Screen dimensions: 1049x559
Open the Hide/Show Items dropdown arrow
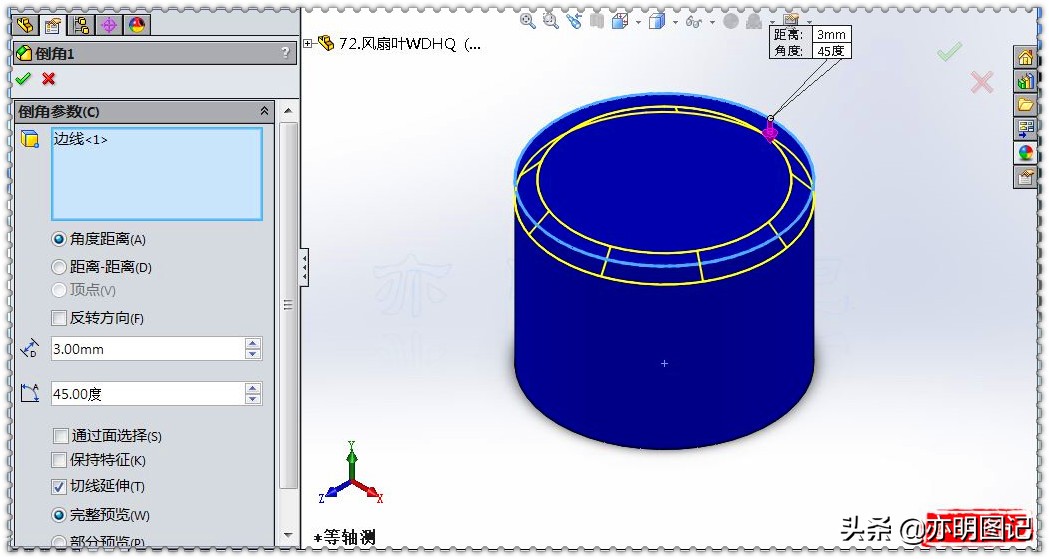tap(712, 23)
